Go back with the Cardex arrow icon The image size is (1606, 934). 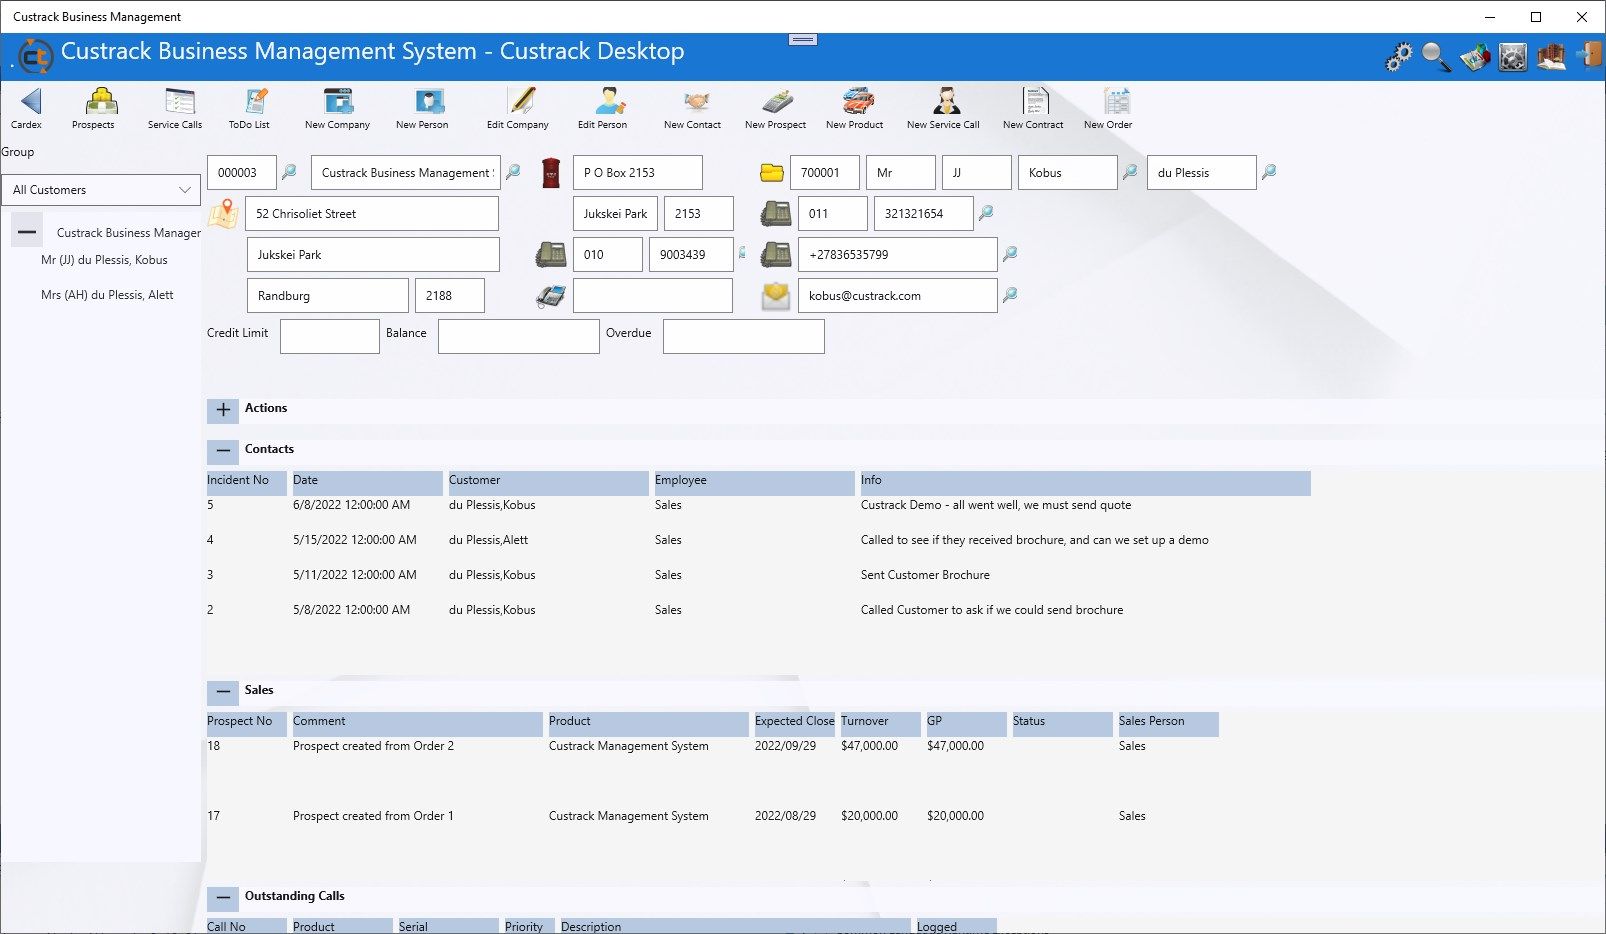click(30, 101)
